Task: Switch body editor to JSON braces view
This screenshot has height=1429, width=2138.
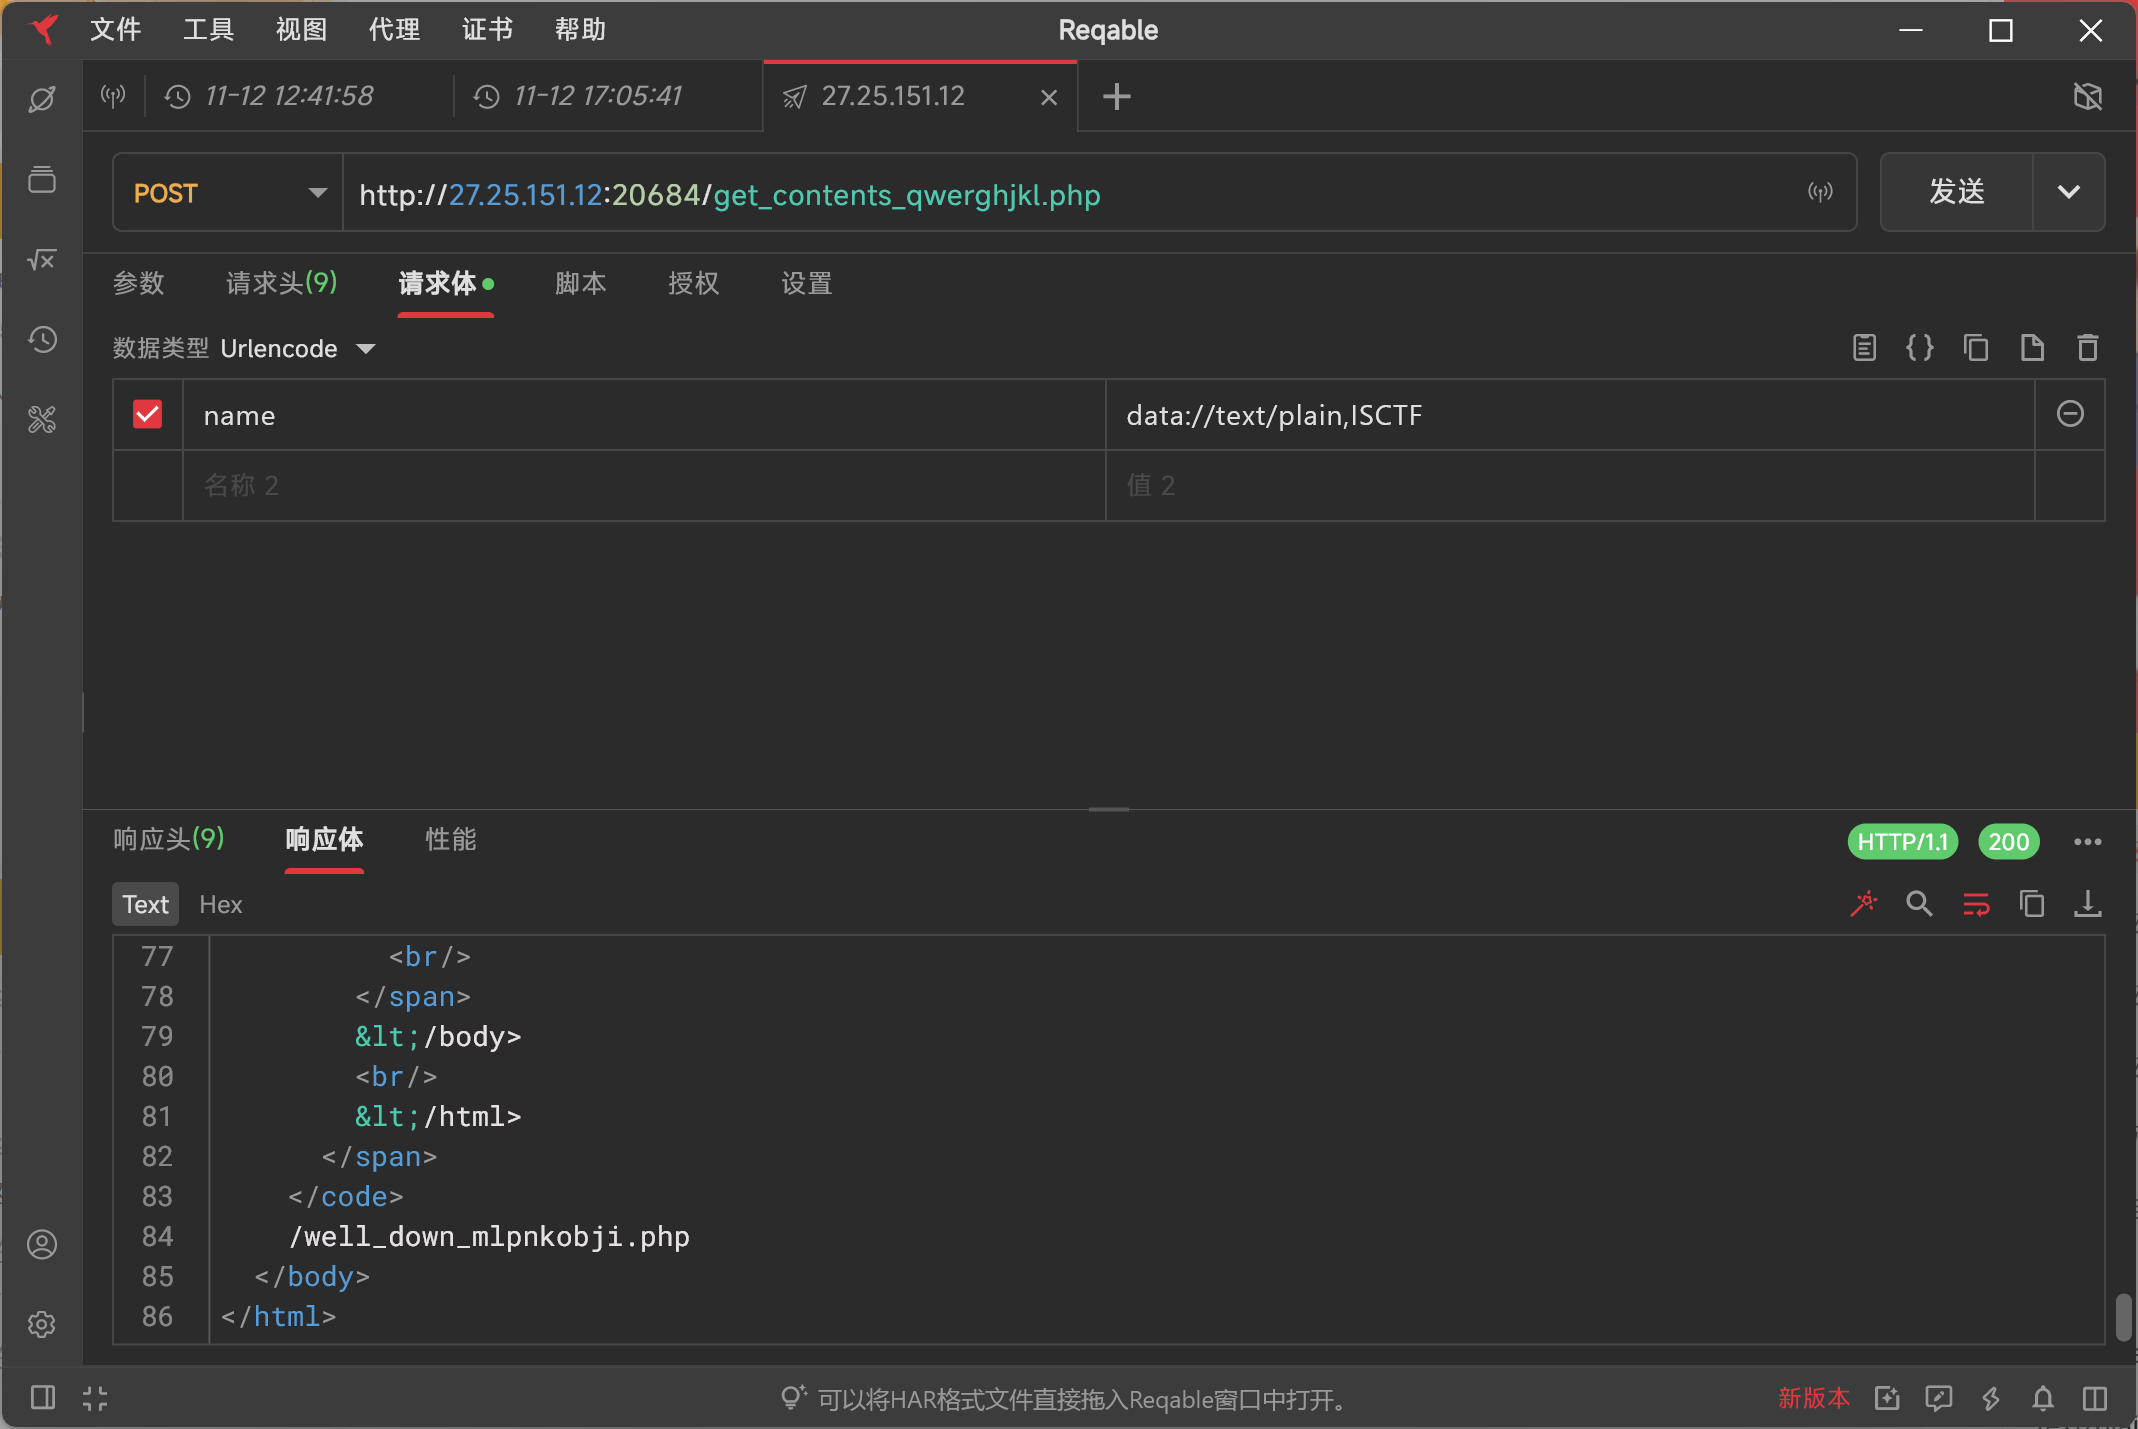Action: point(1919,348)
